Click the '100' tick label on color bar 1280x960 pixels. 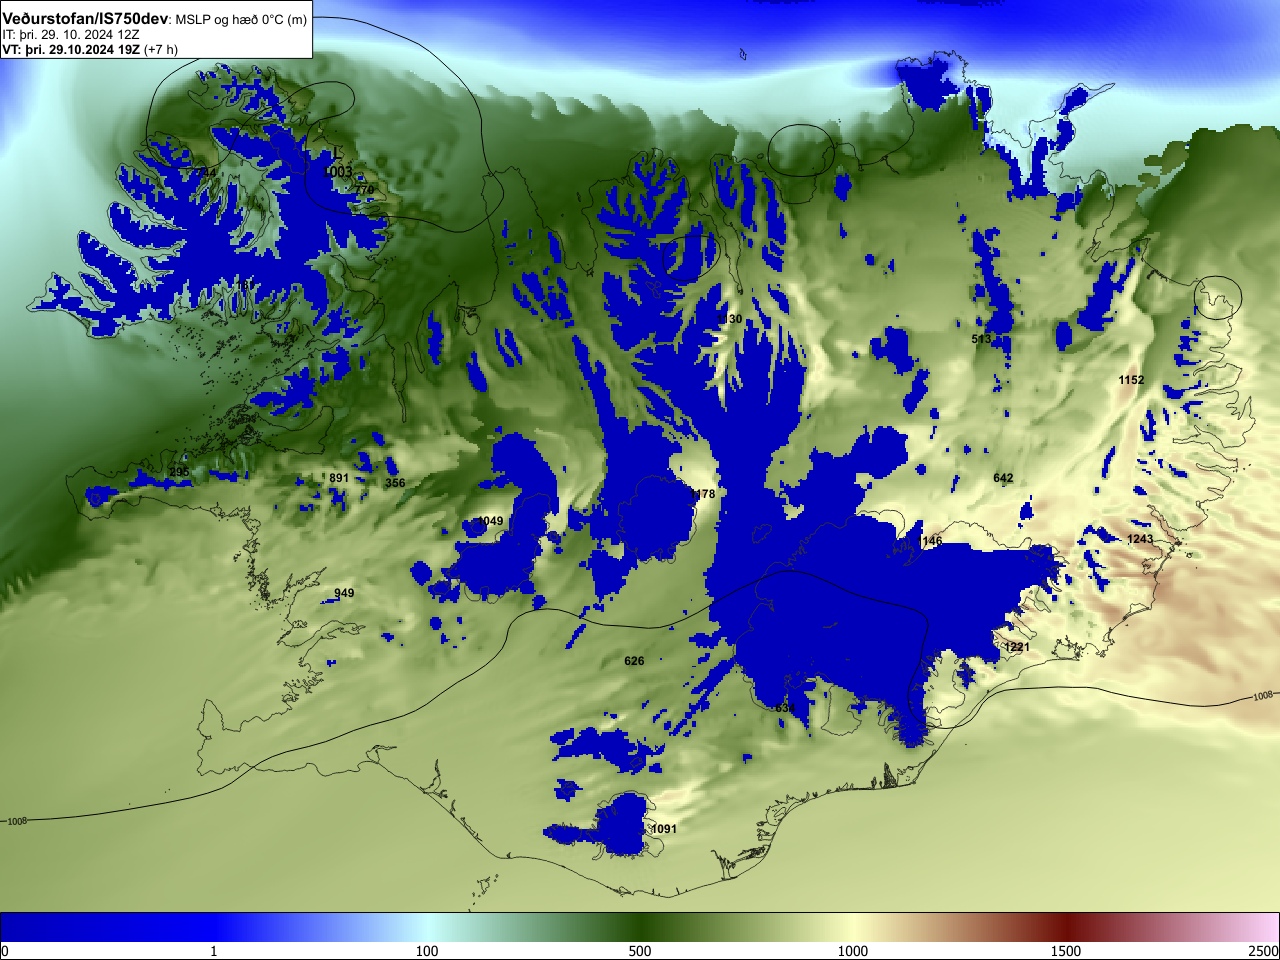(x=427, y=951)
